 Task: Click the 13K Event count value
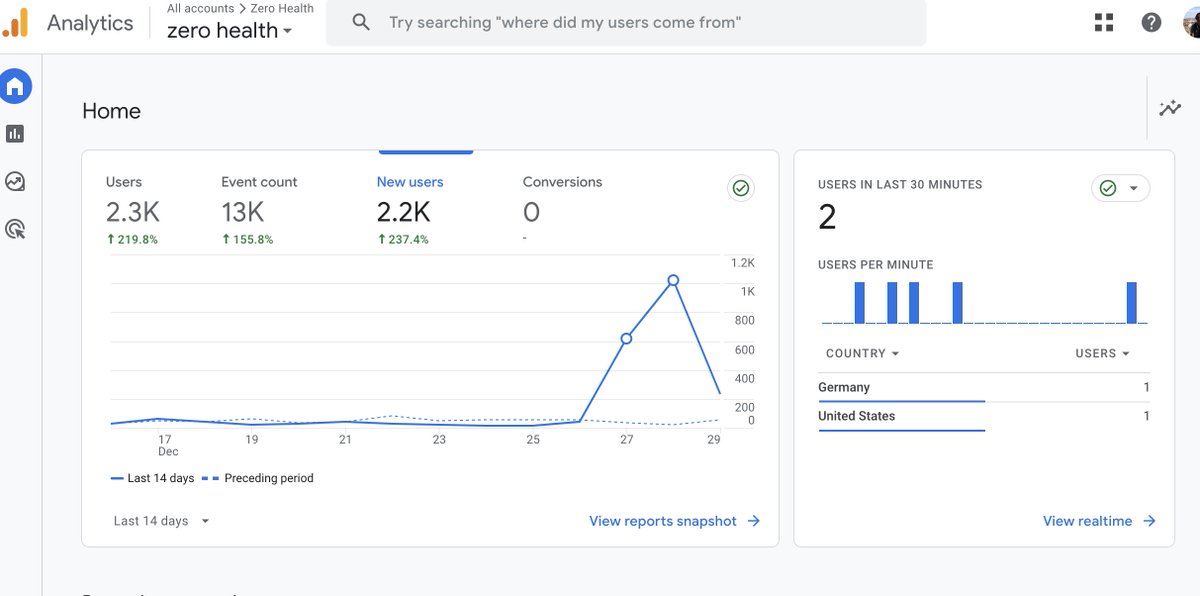tap(243, 212)
